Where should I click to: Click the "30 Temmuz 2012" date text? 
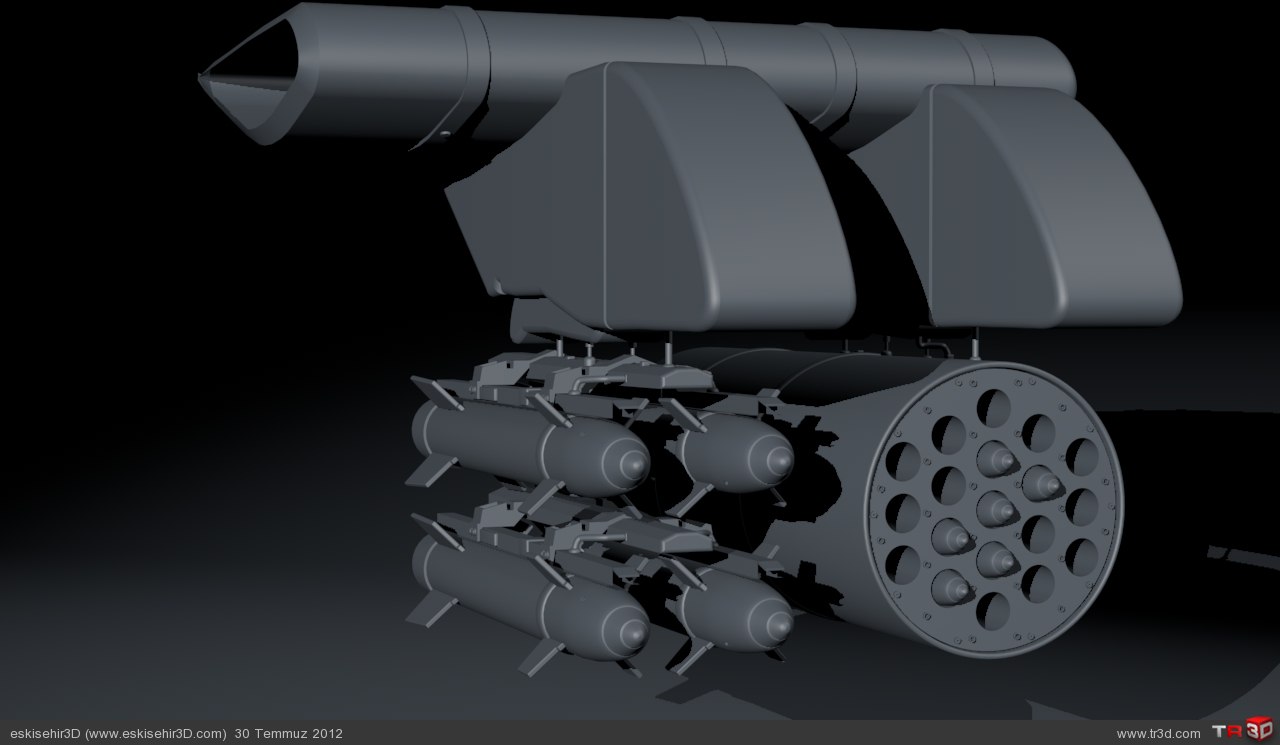289,734
